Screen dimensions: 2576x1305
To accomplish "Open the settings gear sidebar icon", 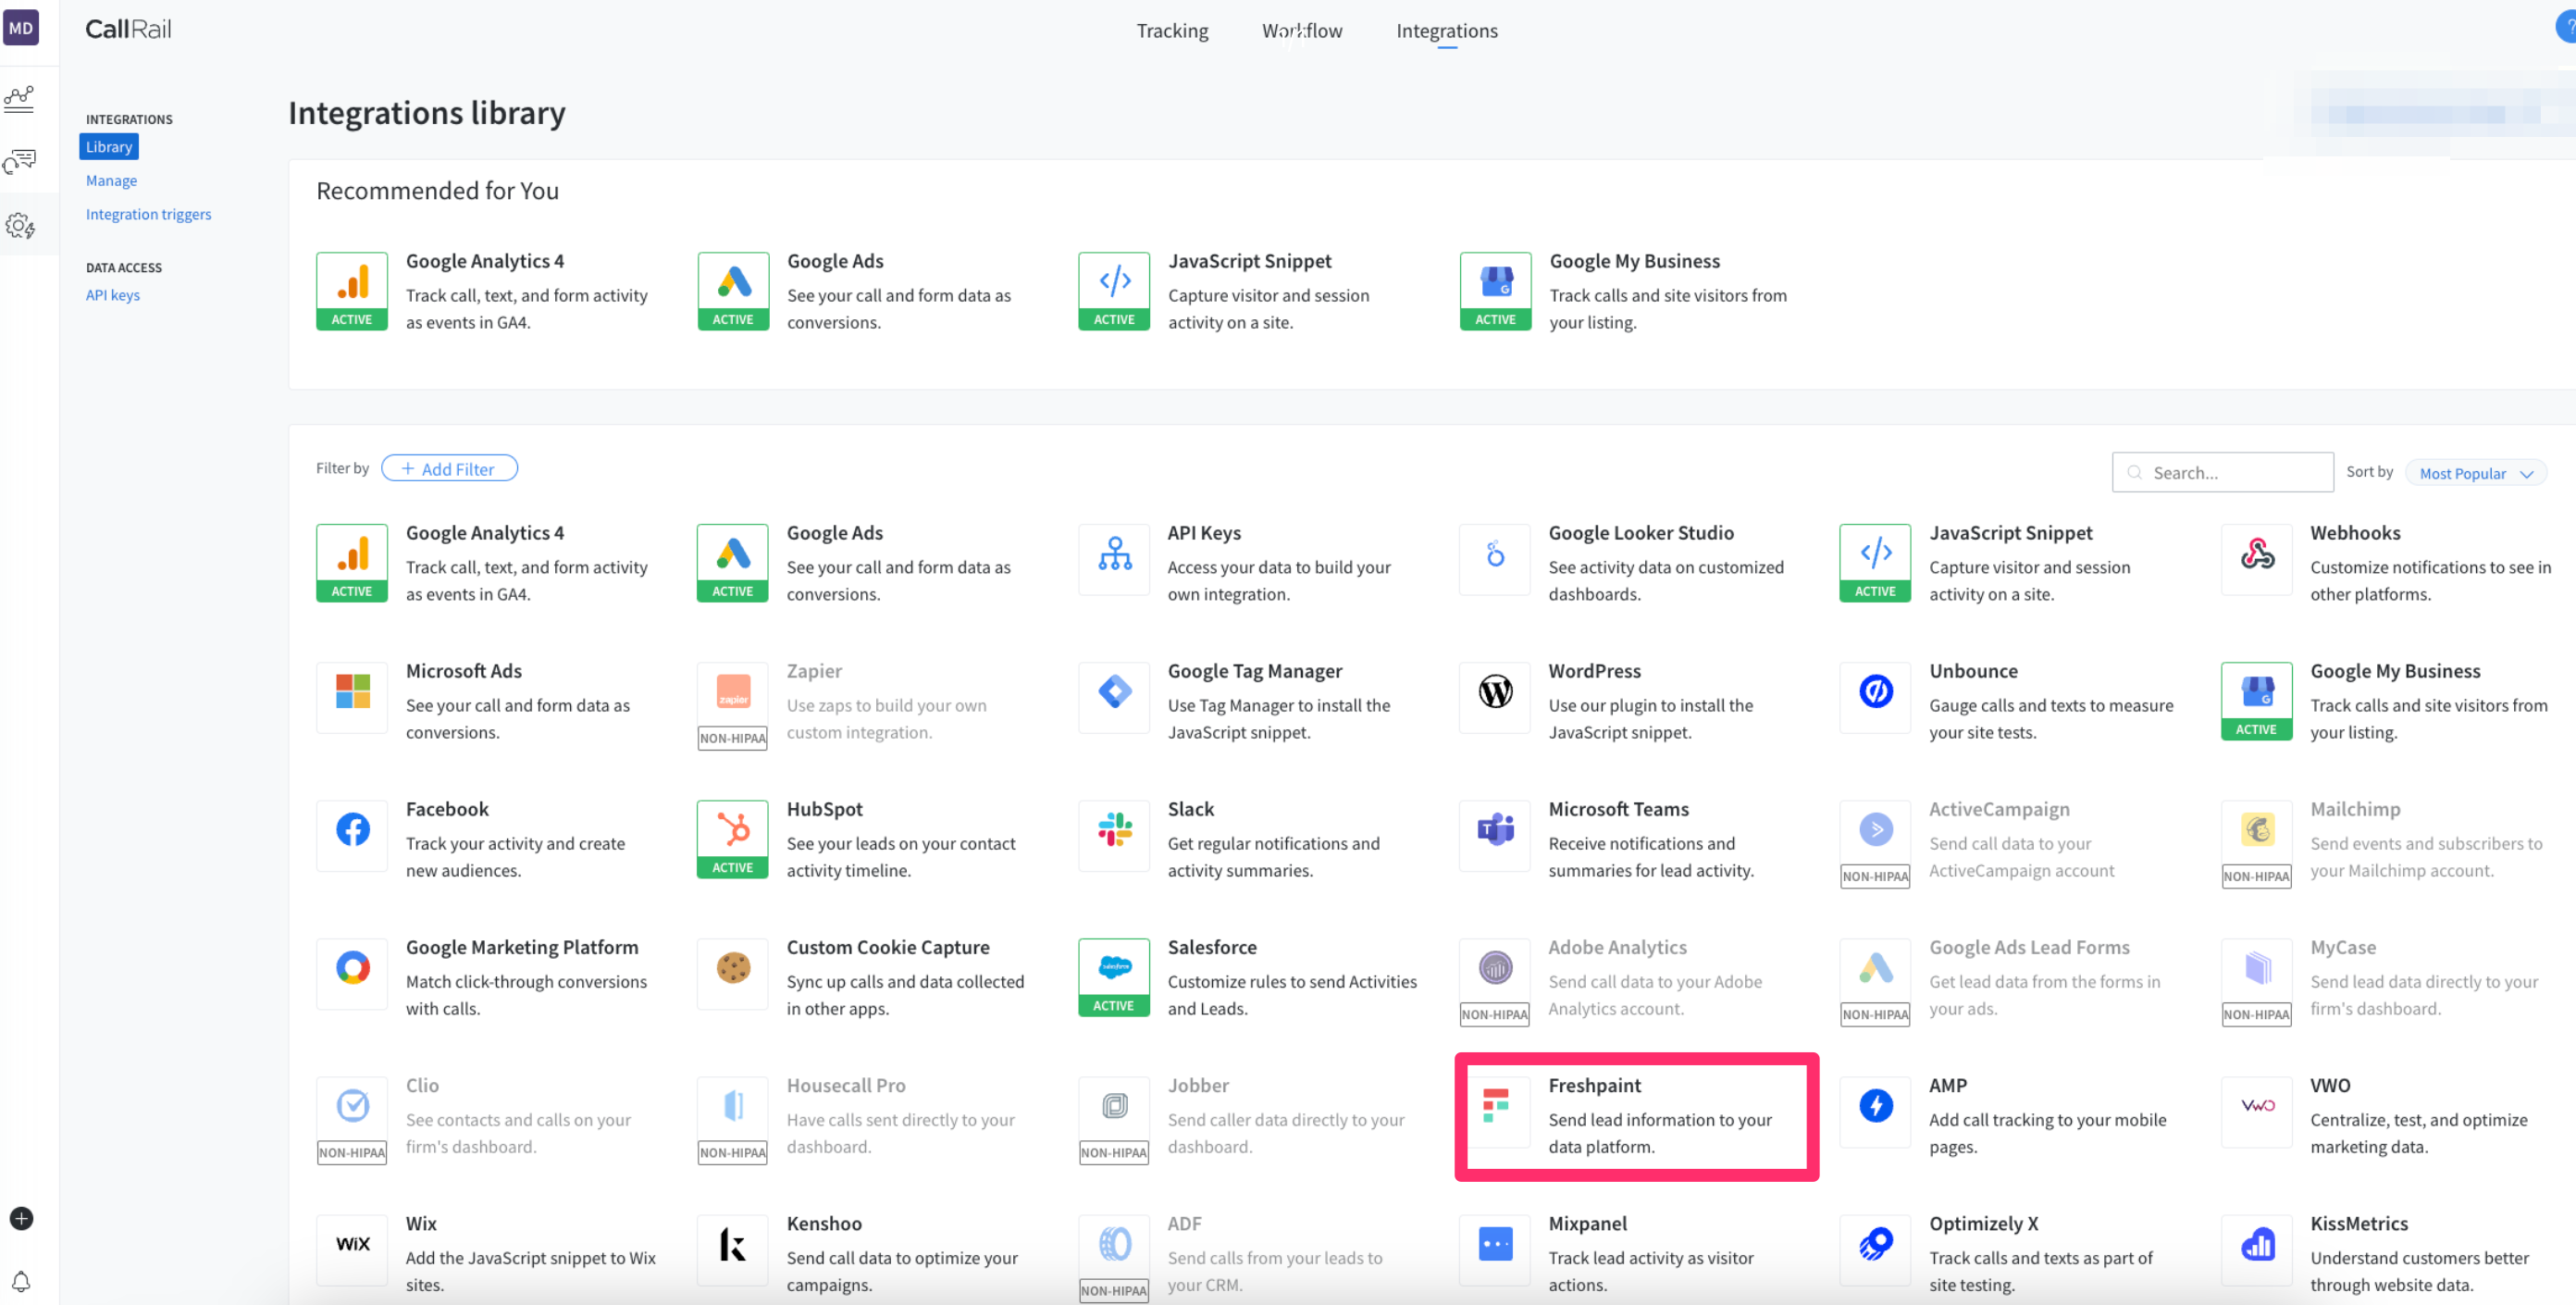I will coord(20,226).
